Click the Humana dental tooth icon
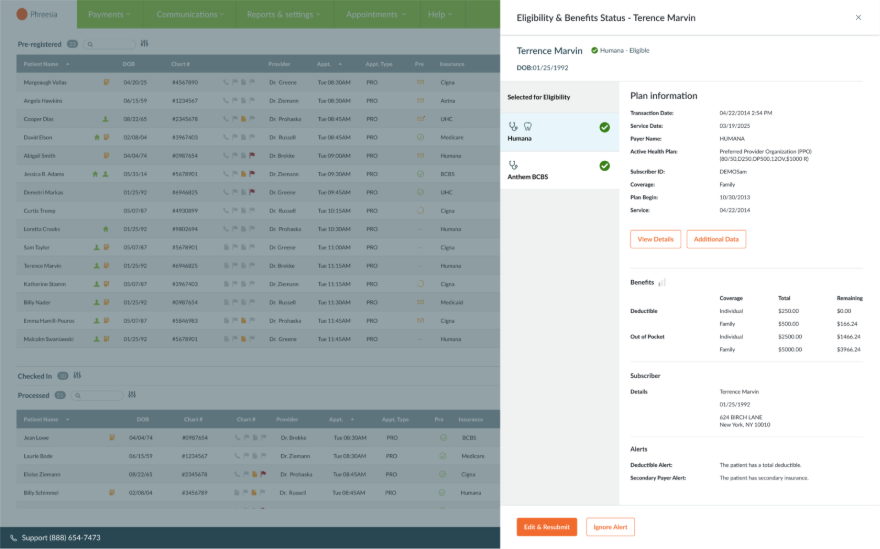The image size is (880, 549). (x=527, y=127)
